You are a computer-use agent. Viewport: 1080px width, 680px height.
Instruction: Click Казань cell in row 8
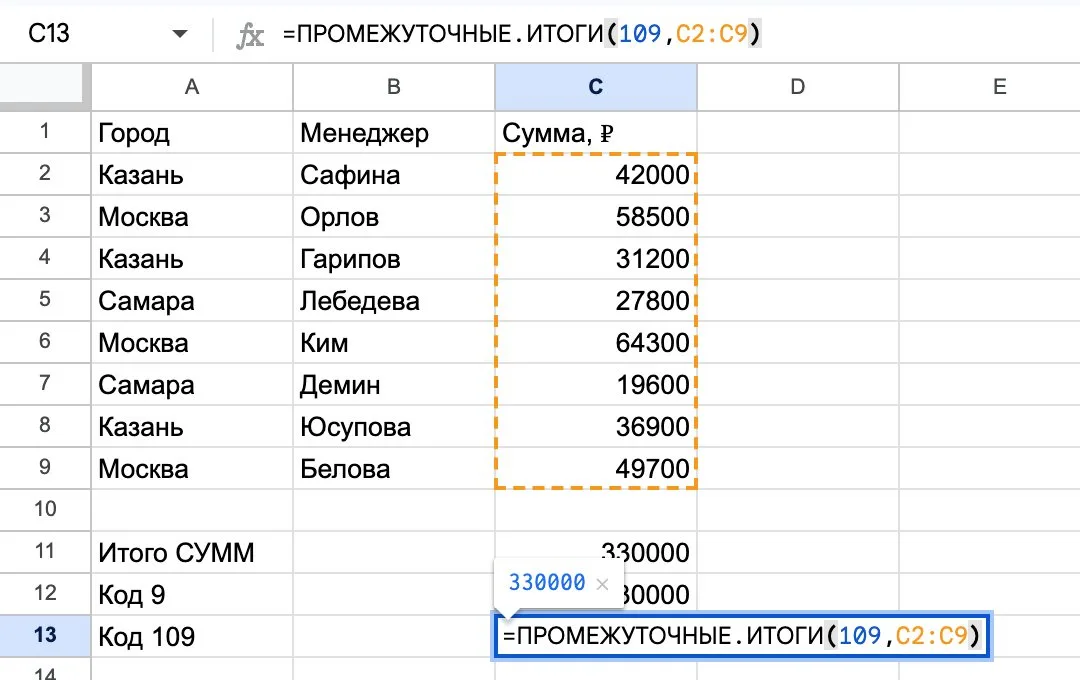pyautogui.click(x=192, y=426)
